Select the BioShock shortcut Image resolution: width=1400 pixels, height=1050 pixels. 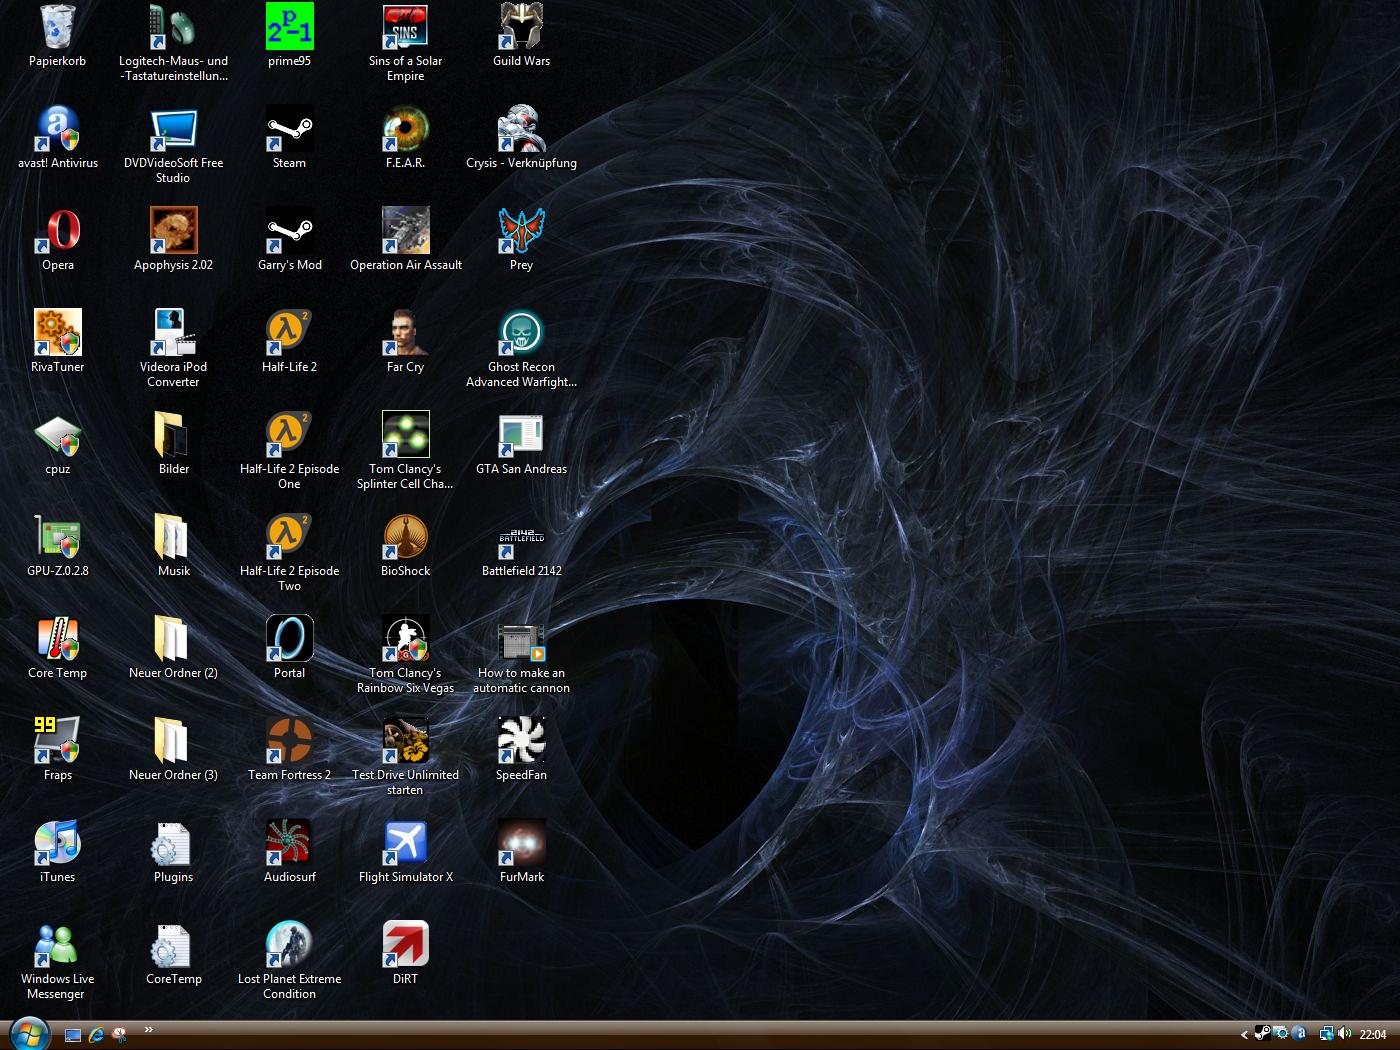tap(405, 537)
